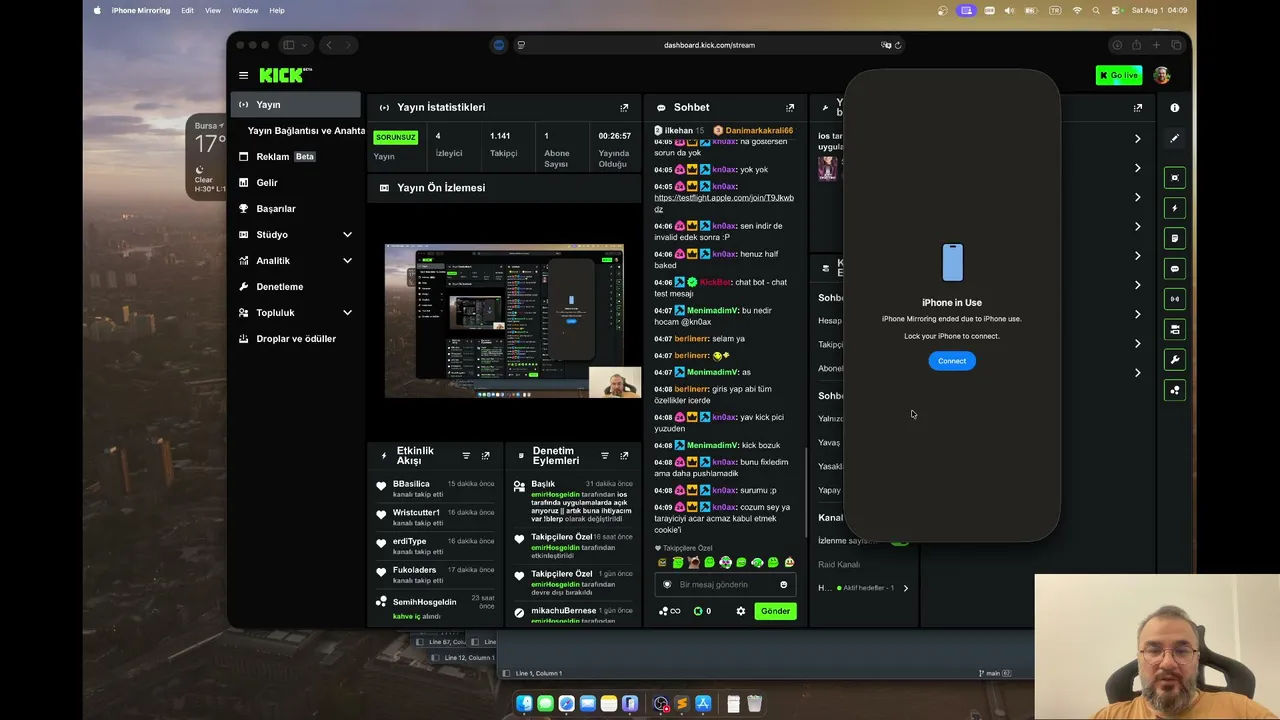Click username Danimarkakrali66 at top of chat
Screen dimensions: 1280x720
tap(759, 131)
